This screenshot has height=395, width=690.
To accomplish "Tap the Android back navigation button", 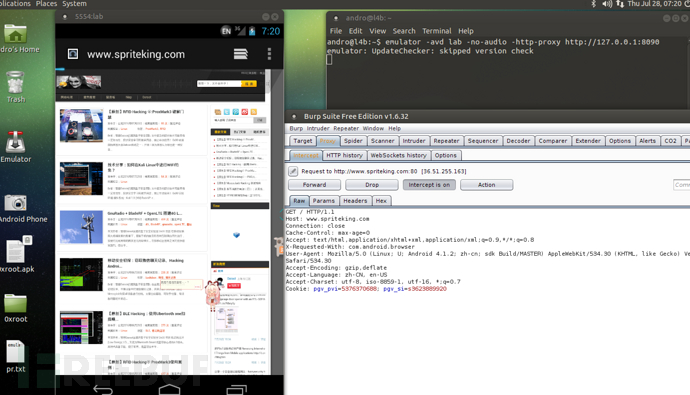I will pos(103,389).
